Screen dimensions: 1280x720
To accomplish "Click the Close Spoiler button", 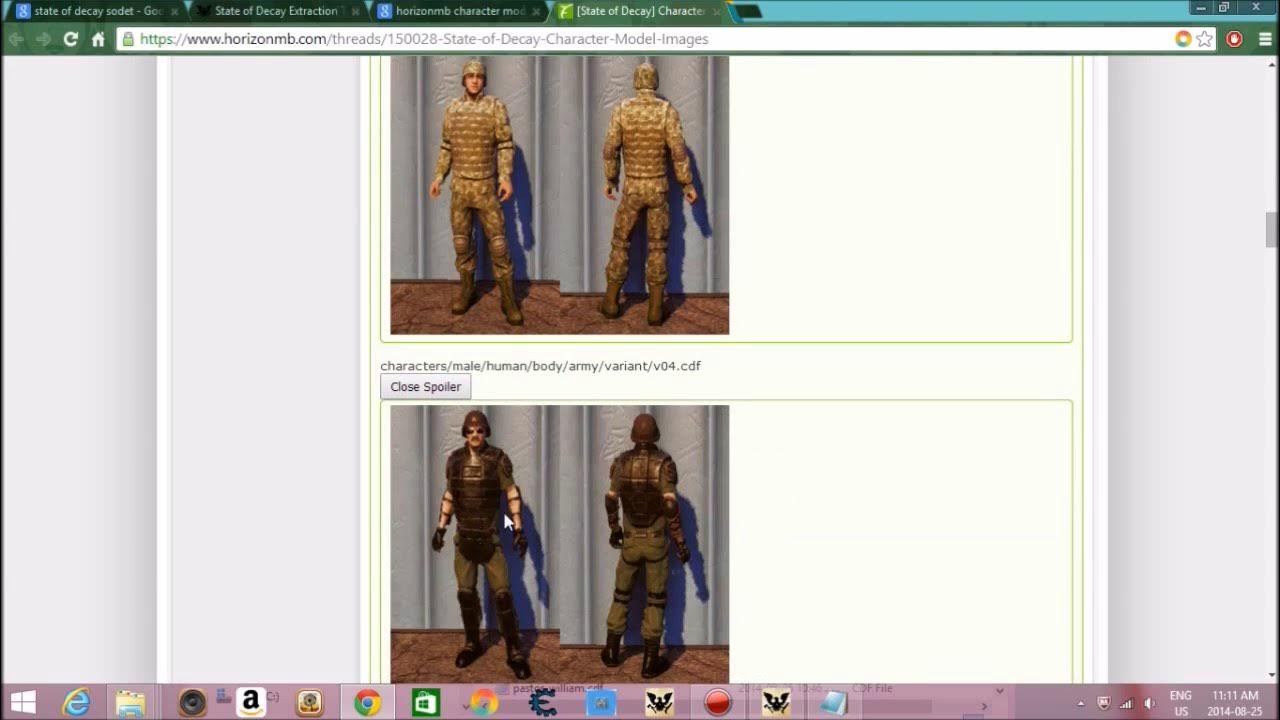I will (x=425, y=387).
